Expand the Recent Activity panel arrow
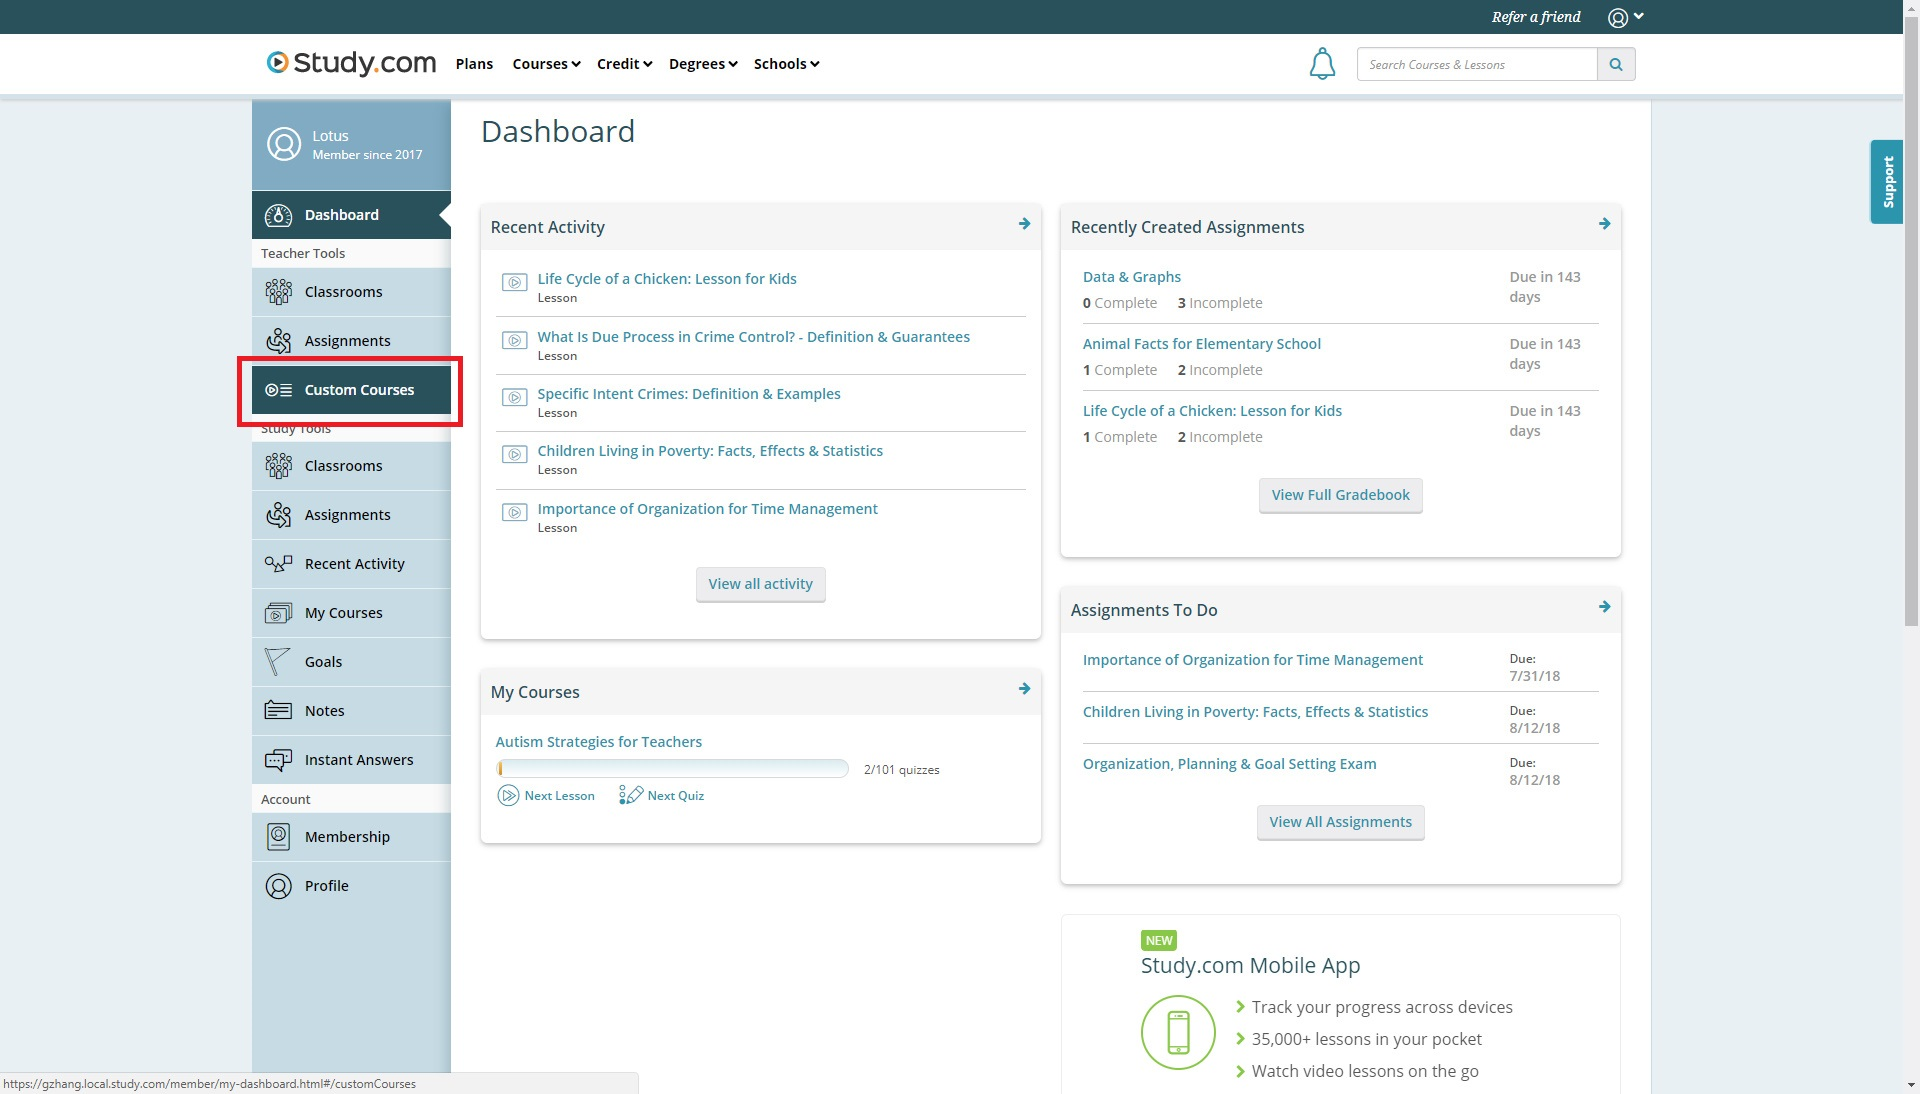 click(x=1024, y=224)
